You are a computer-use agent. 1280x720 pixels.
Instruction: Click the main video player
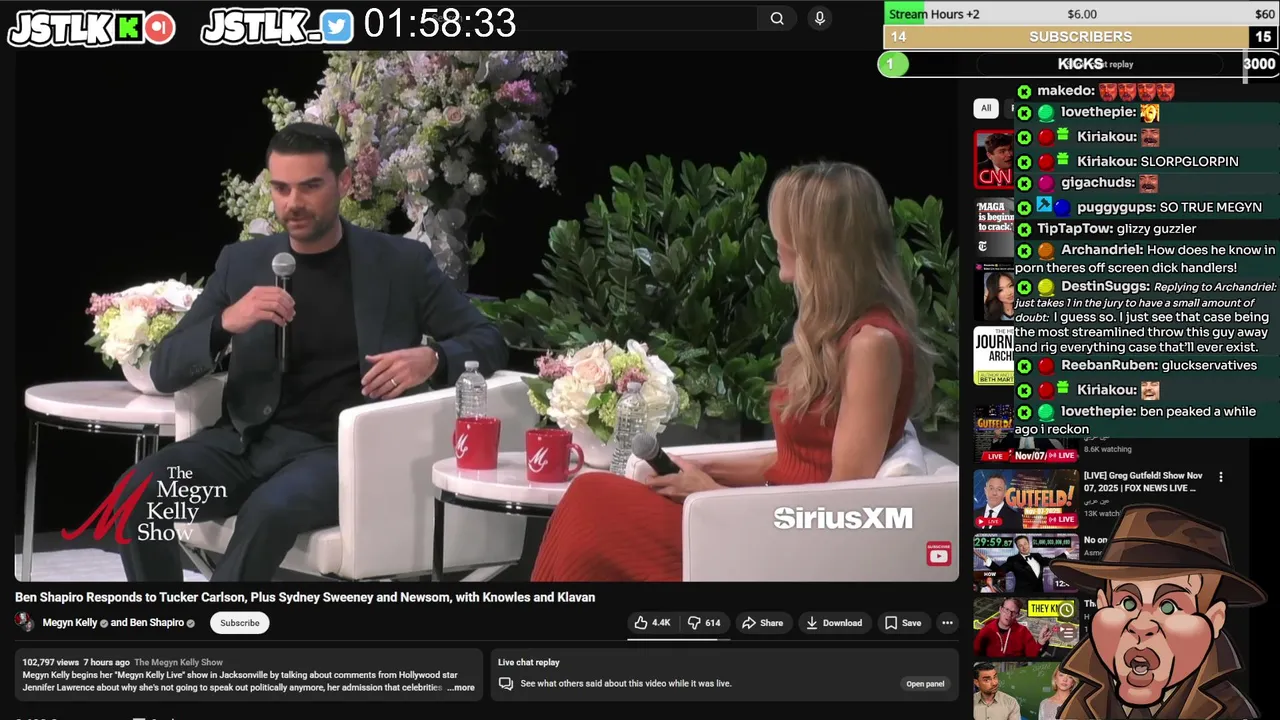coord(486,316)
